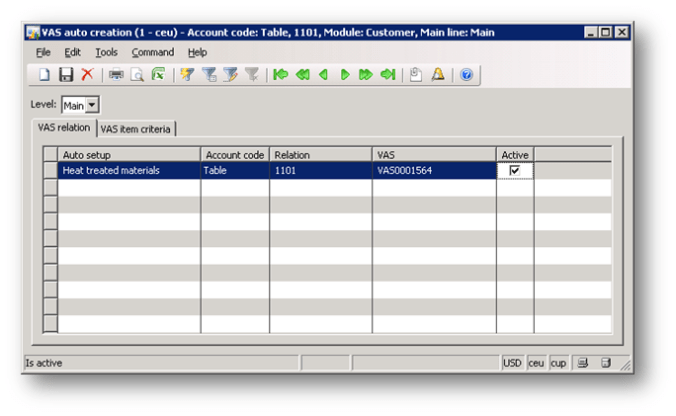Open the Command menu

coord(152,52)
